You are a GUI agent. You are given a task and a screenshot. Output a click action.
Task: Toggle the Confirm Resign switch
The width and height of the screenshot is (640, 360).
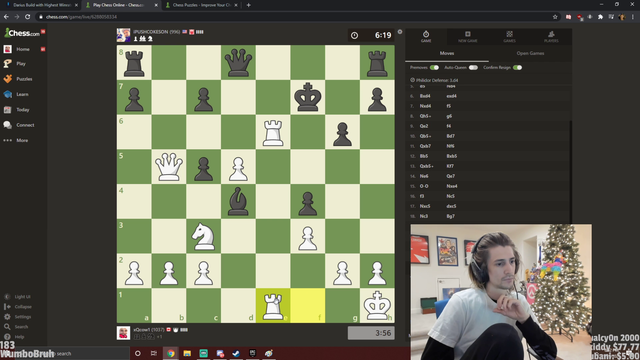coord(518,67)
